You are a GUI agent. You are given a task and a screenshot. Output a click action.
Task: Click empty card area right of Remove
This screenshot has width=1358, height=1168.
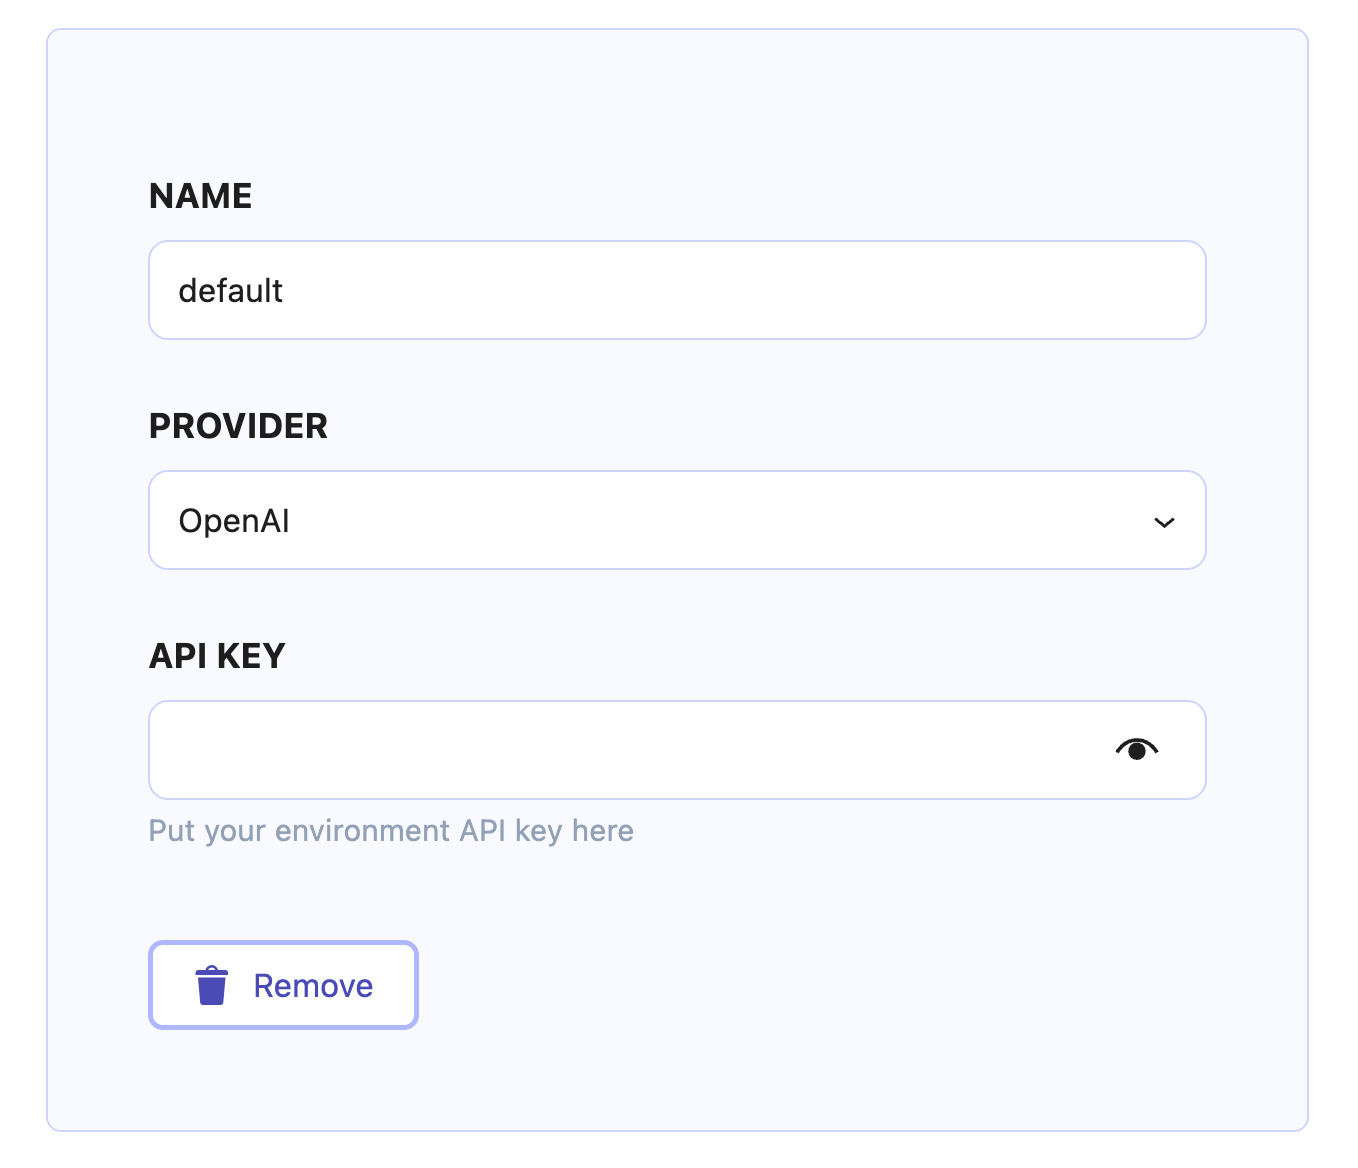point(800,985)
